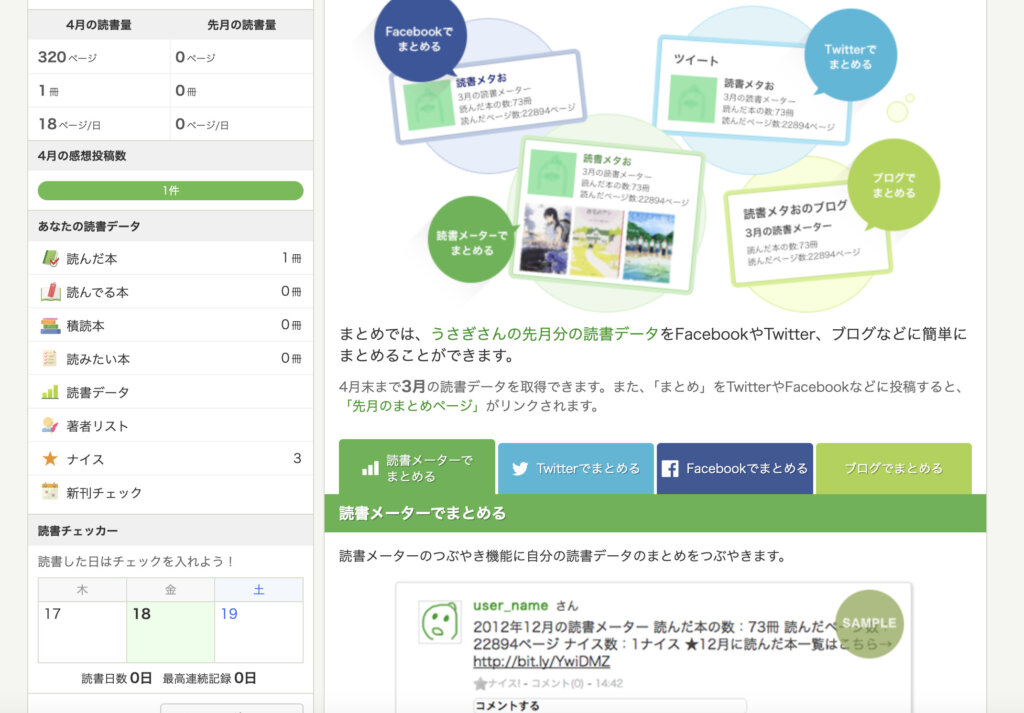Check reading day 19 in calendar
The width and height of the screenshot is (1024, 713).
coord(259,632)
